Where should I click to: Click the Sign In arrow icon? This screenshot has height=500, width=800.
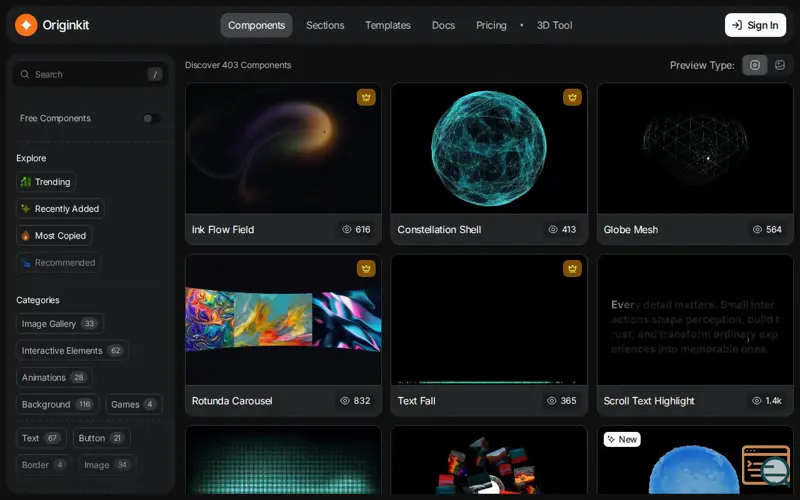coord(737,25)
